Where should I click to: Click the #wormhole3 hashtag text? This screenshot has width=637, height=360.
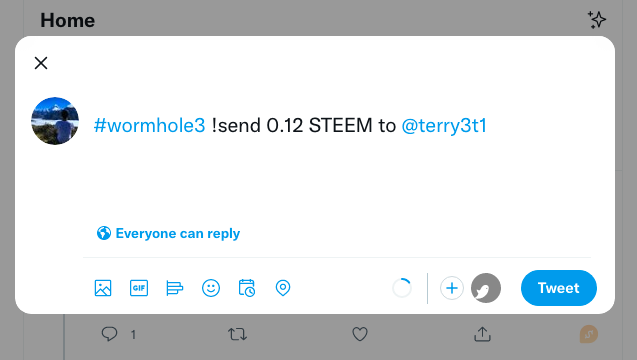click(x=150, y=125)
